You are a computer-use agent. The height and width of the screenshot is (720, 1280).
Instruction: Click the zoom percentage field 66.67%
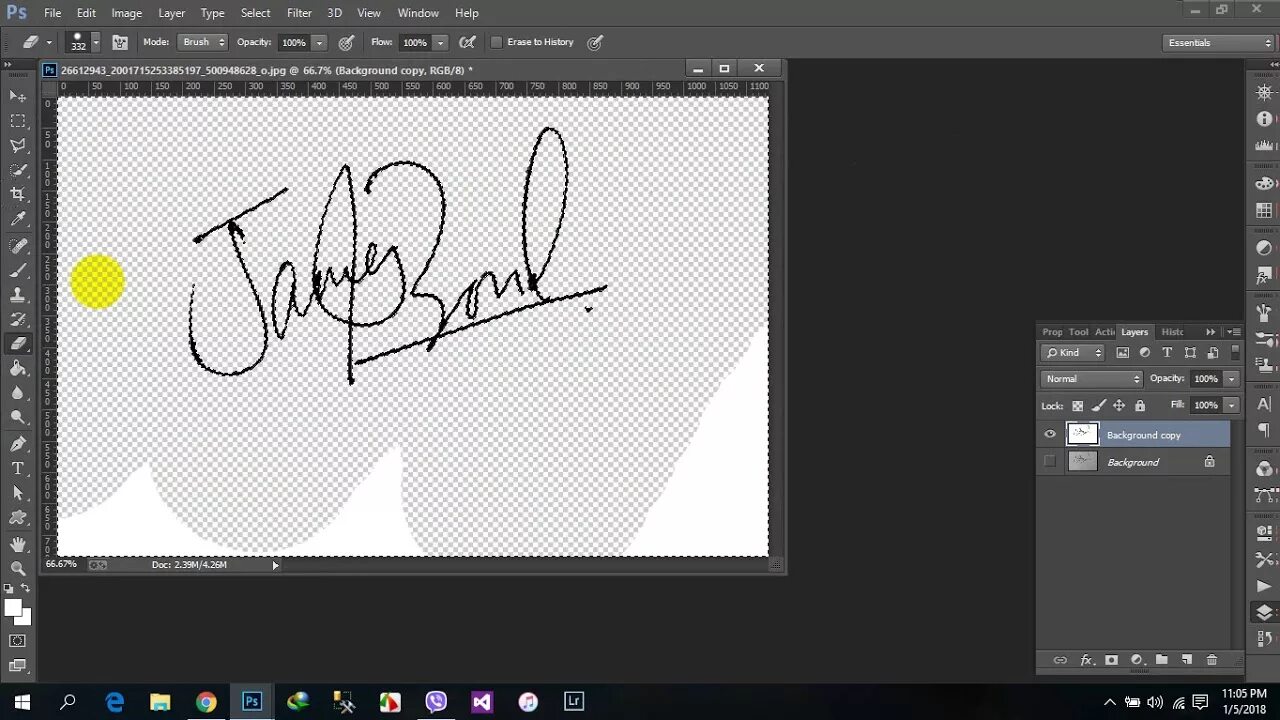61,565
